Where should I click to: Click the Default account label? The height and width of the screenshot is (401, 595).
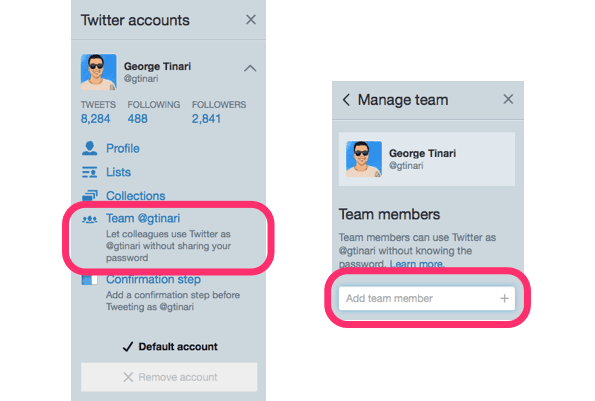178,347
